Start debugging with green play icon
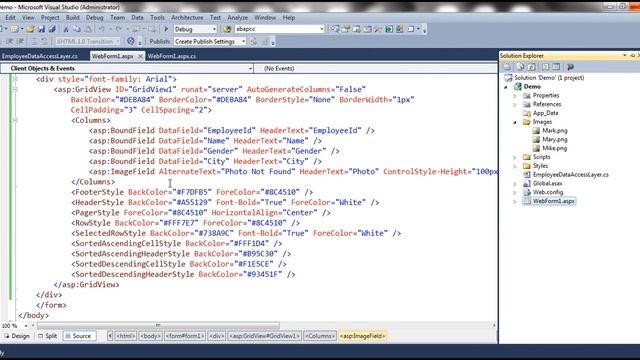Image resolution: width=640 pixels, height=360 pixels. tap(166, 29)
